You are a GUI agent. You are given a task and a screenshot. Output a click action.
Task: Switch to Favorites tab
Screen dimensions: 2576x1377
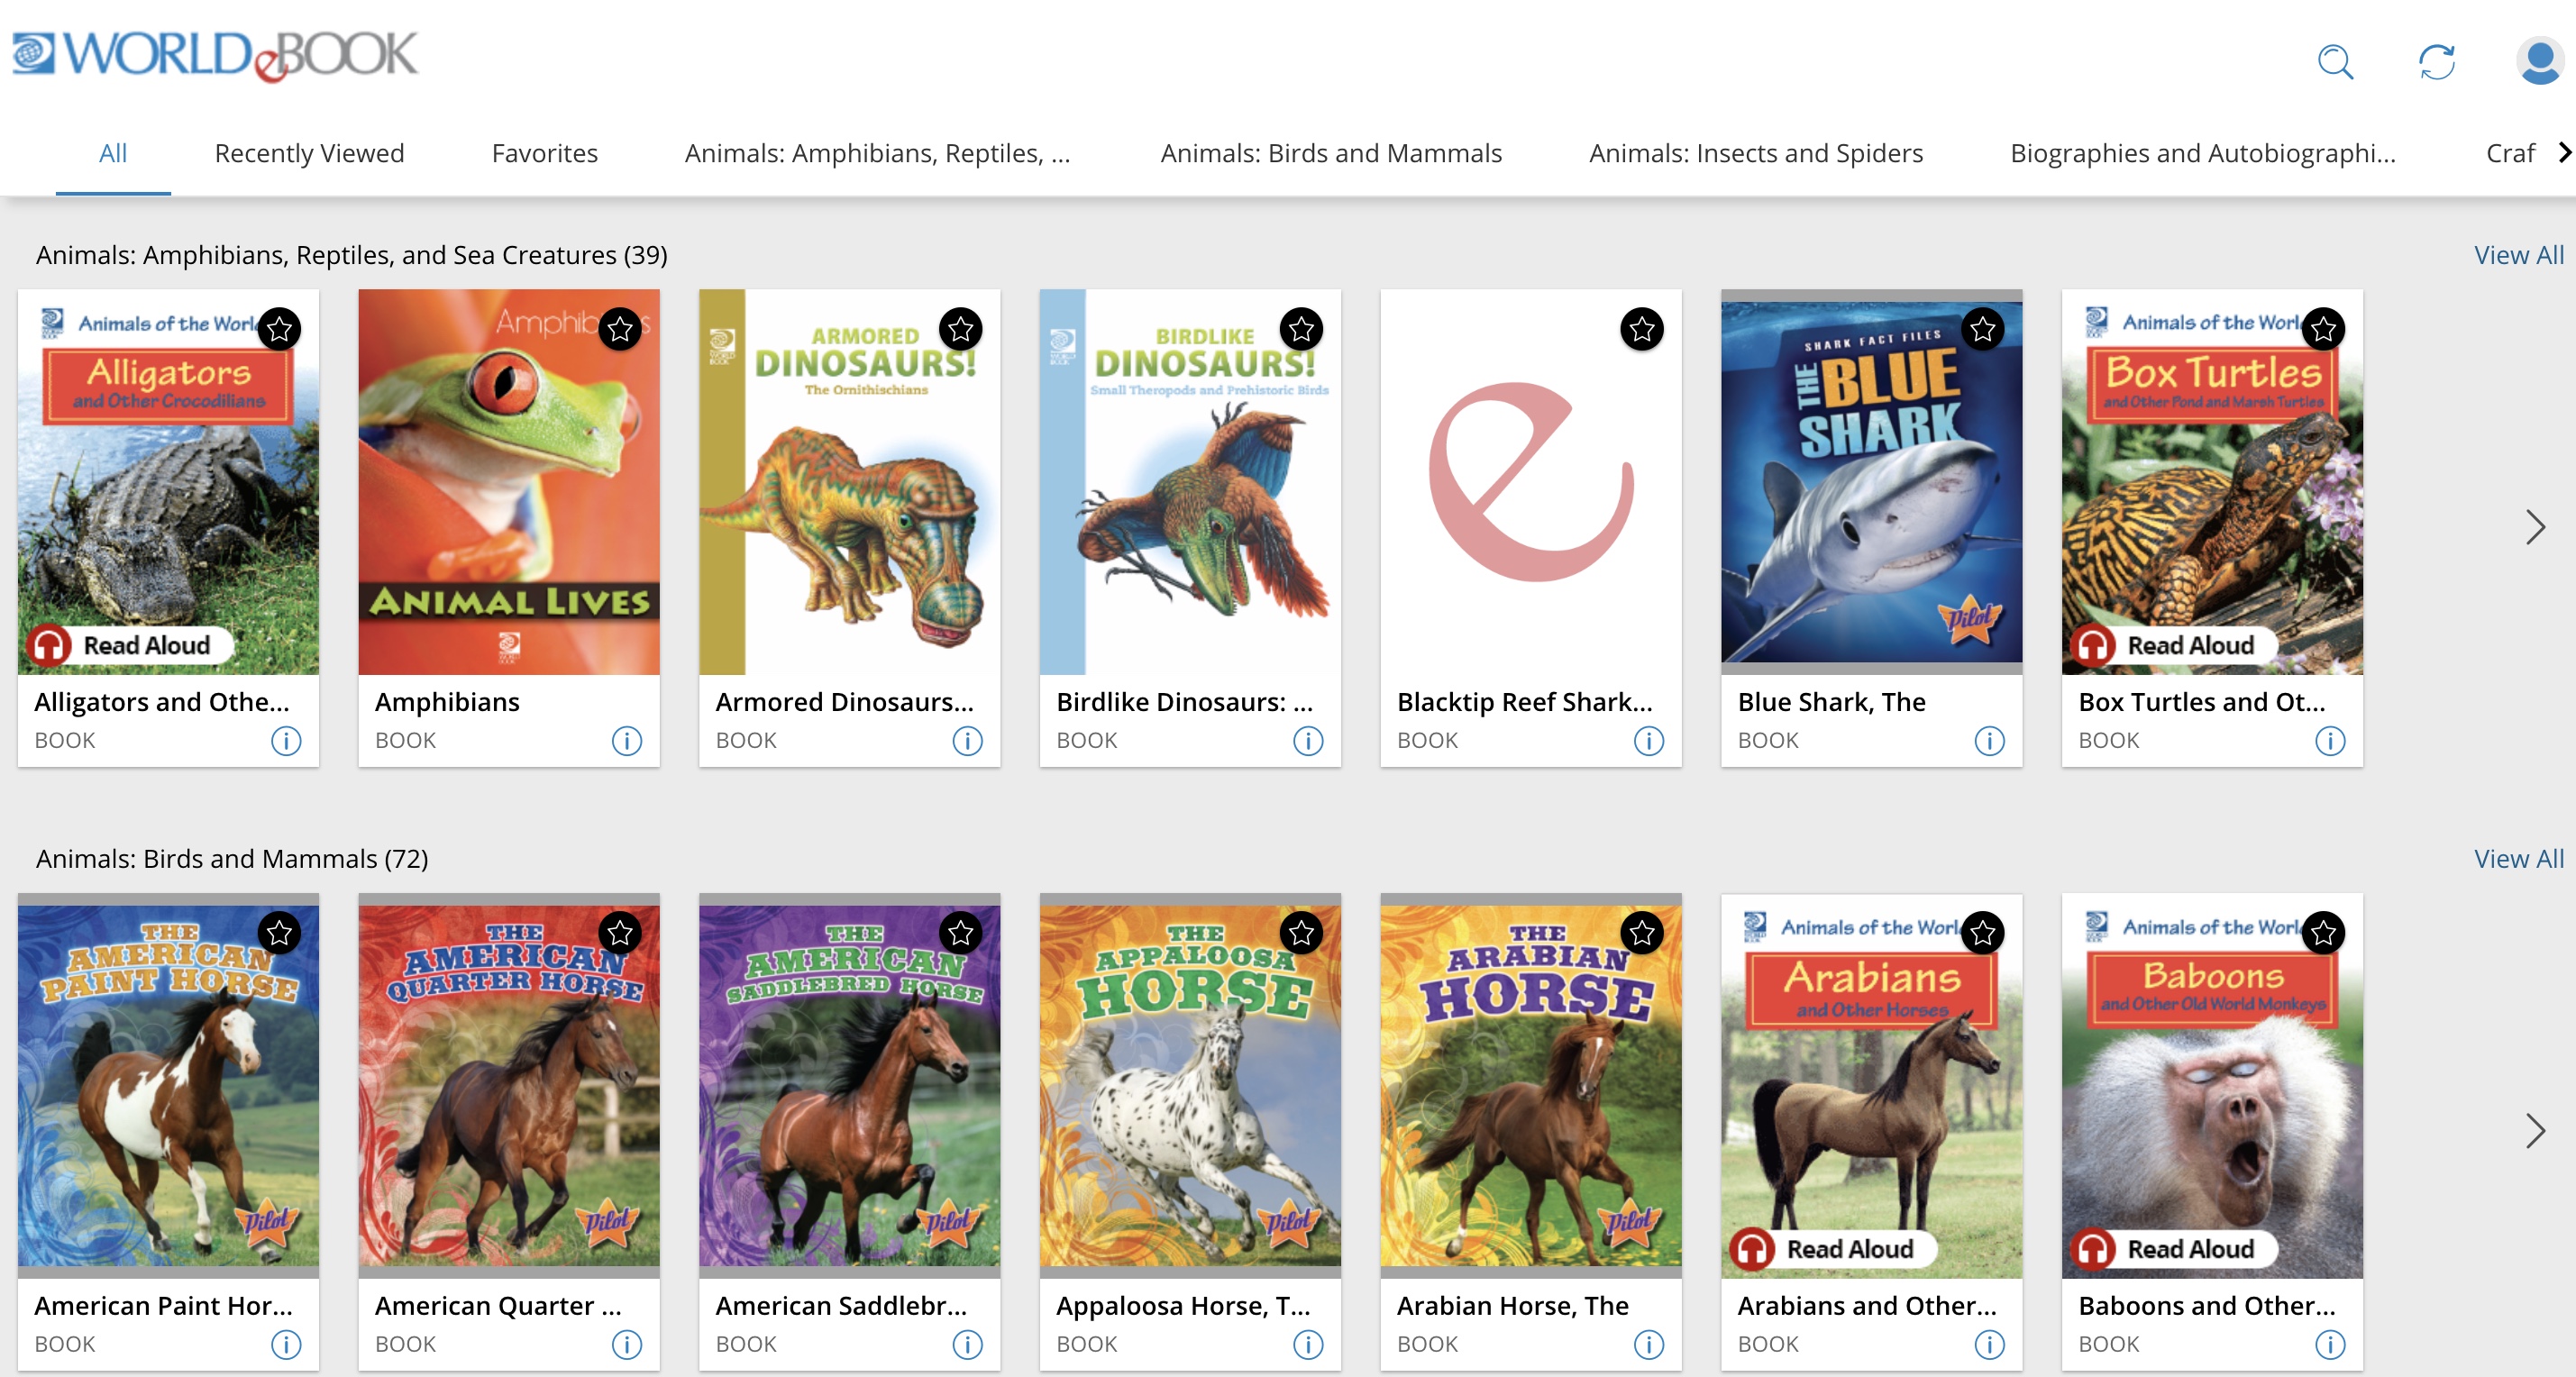545,153
